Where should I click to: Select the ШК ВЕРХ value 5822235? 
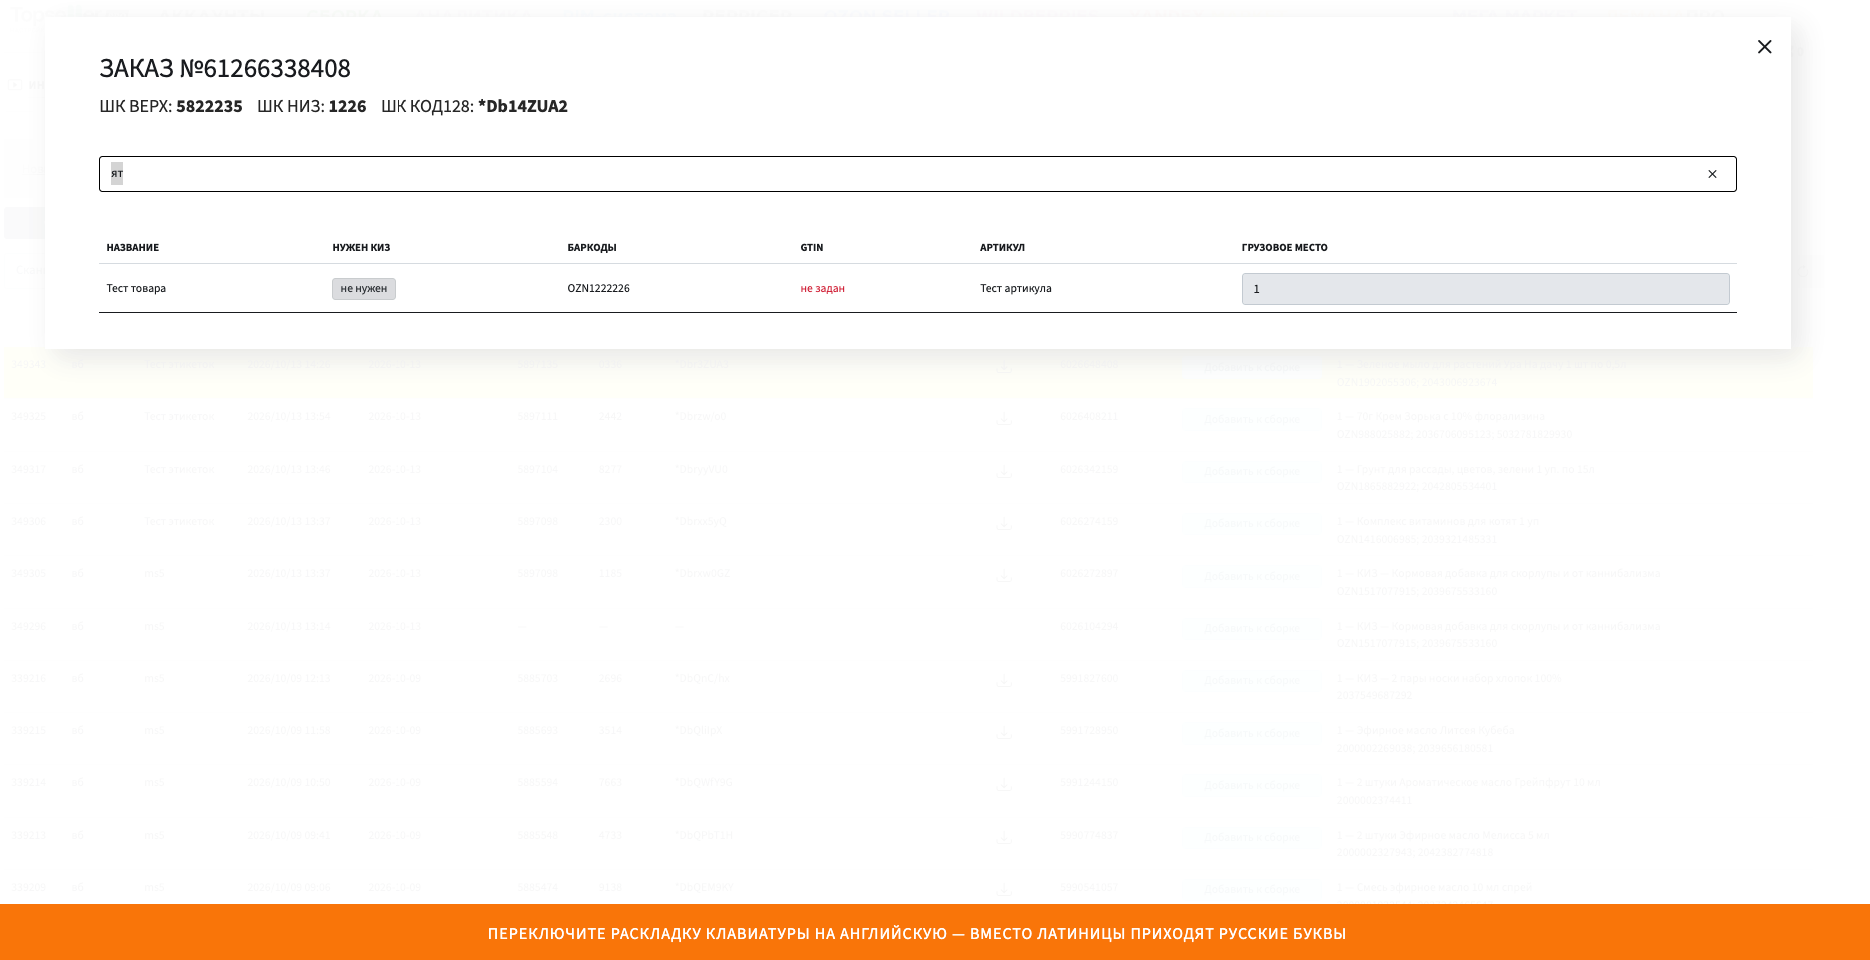(209, 106)
